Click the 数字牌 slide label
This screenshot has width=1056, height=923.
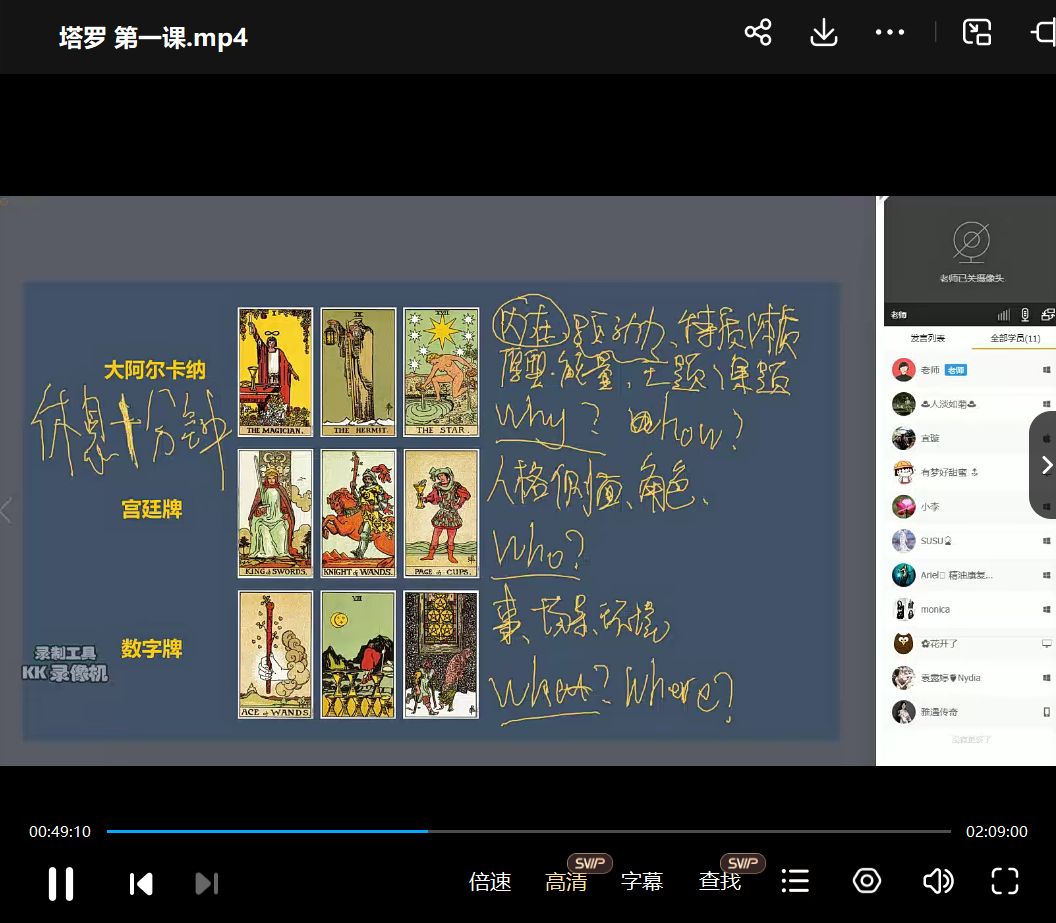click(x=152, y=648)
